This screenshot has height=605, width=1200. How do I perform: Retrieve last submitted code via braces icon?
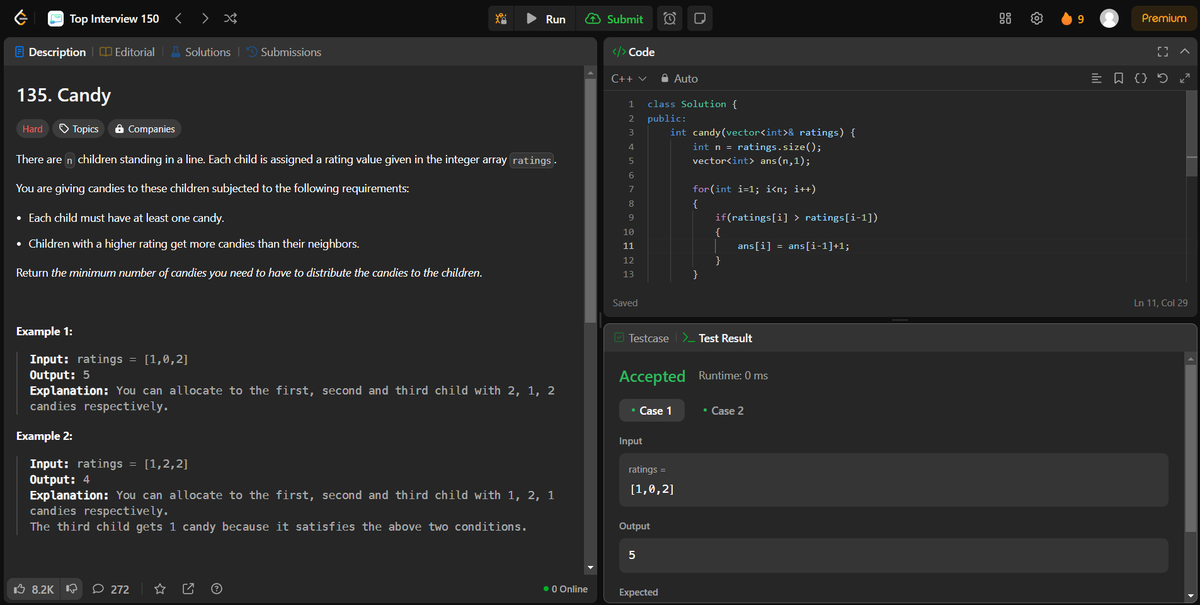click(1140, 77)
